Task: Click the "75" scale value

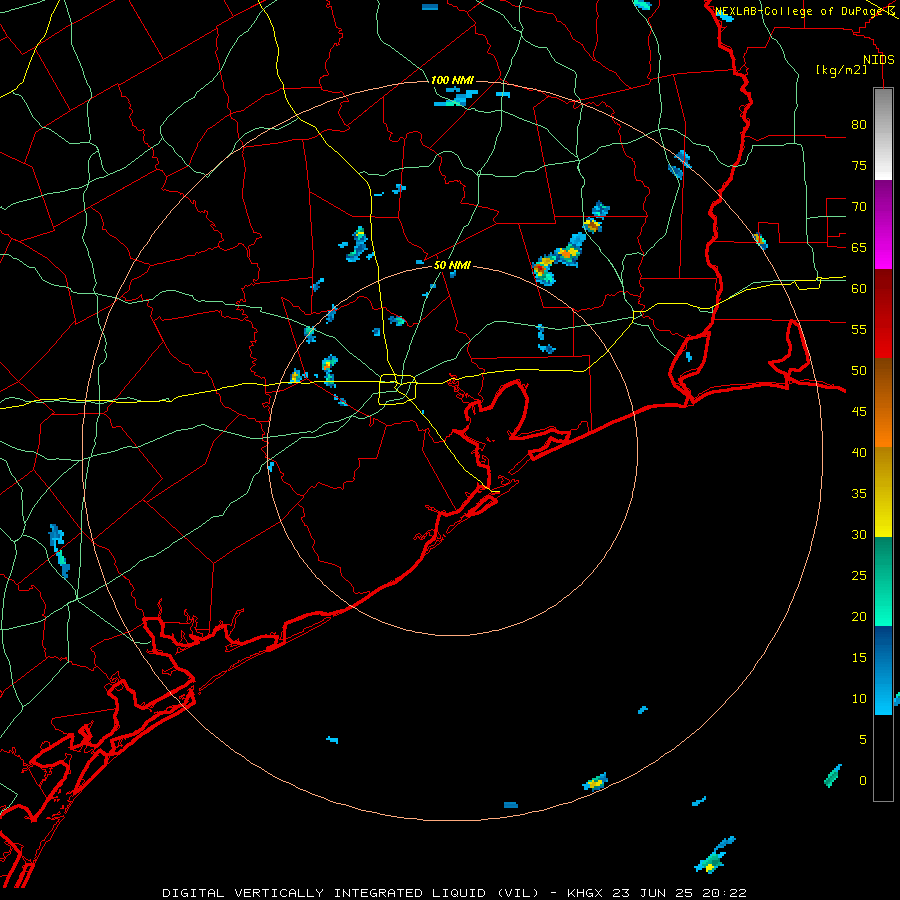Action: pos(859,165)
